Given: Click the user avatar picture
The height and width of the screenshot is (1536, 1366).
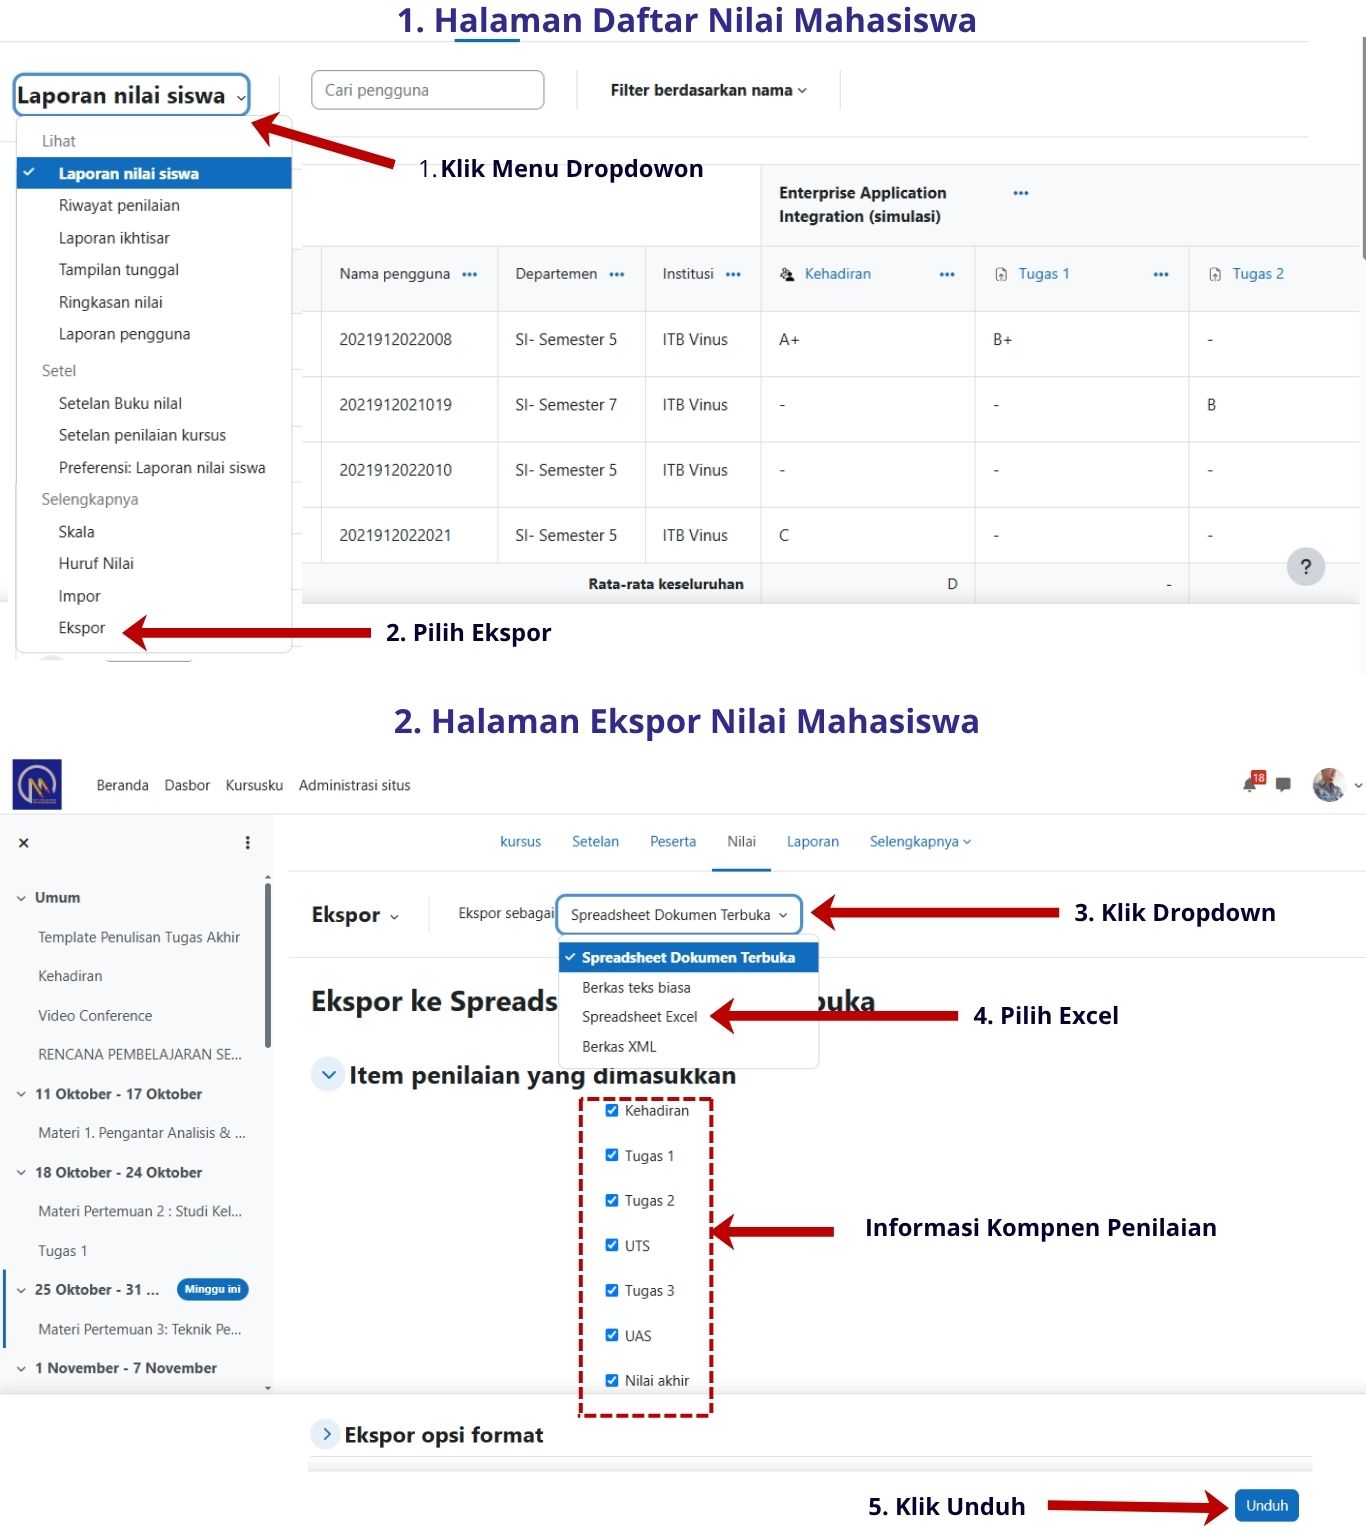Looking at the screenshot, I should (x=1328, y=785).
